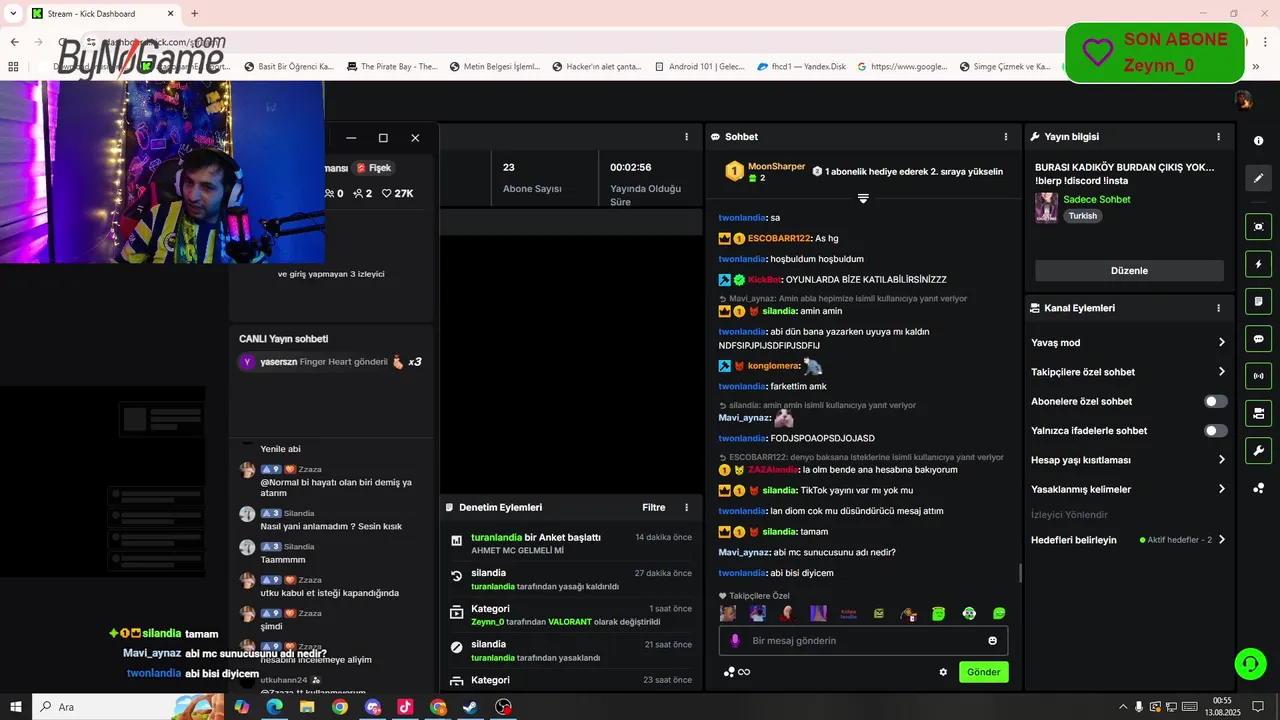Click the 00:02:56 stream uptime value
This screenshot has height=720, width=1280.
pos(630,167)
